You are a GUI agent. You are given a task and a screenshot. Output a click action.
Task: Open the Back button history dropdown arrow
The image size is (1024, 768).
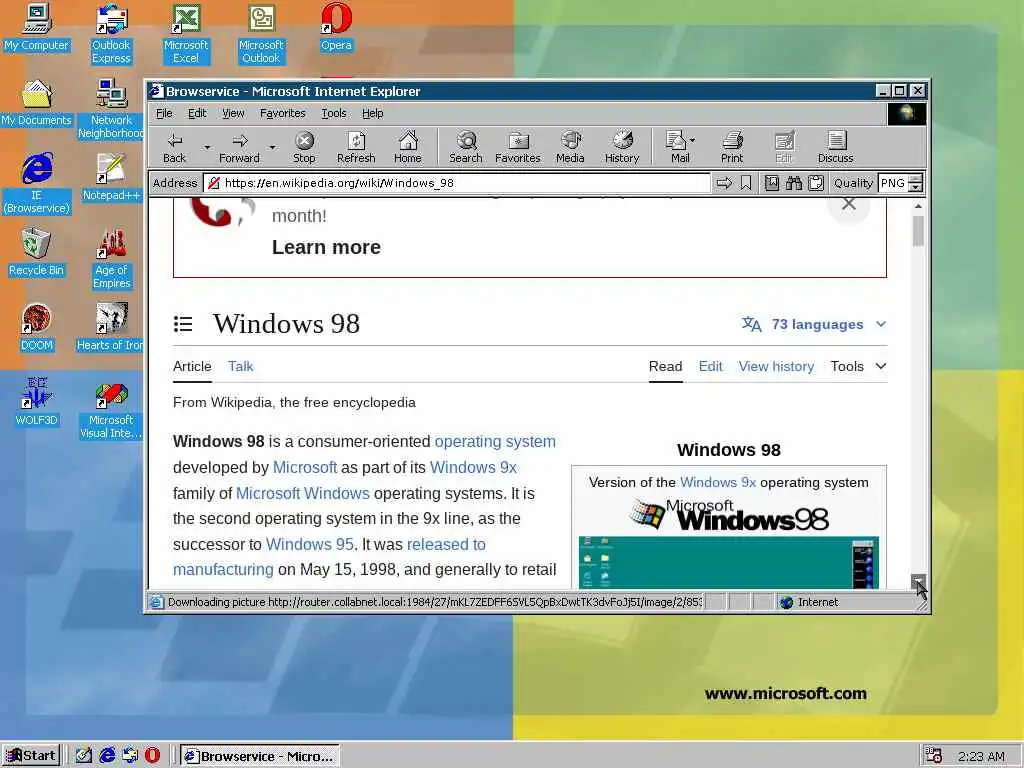pos(207,148)
